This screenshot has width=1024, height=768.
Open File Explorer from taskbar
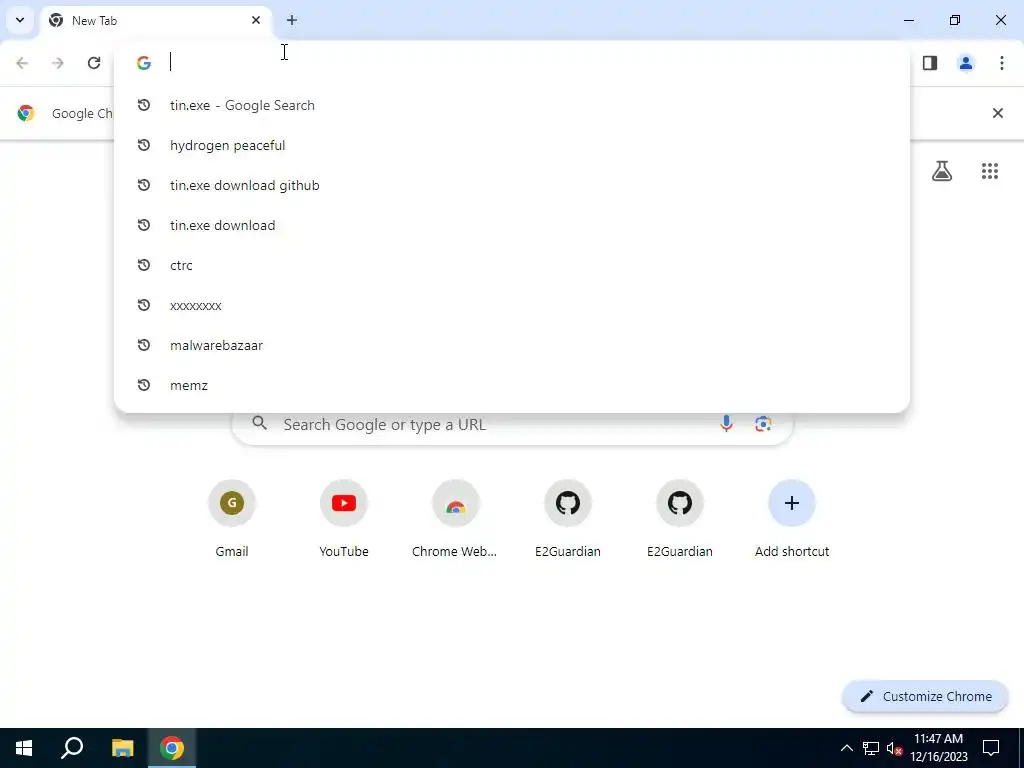tap(122, 748)
